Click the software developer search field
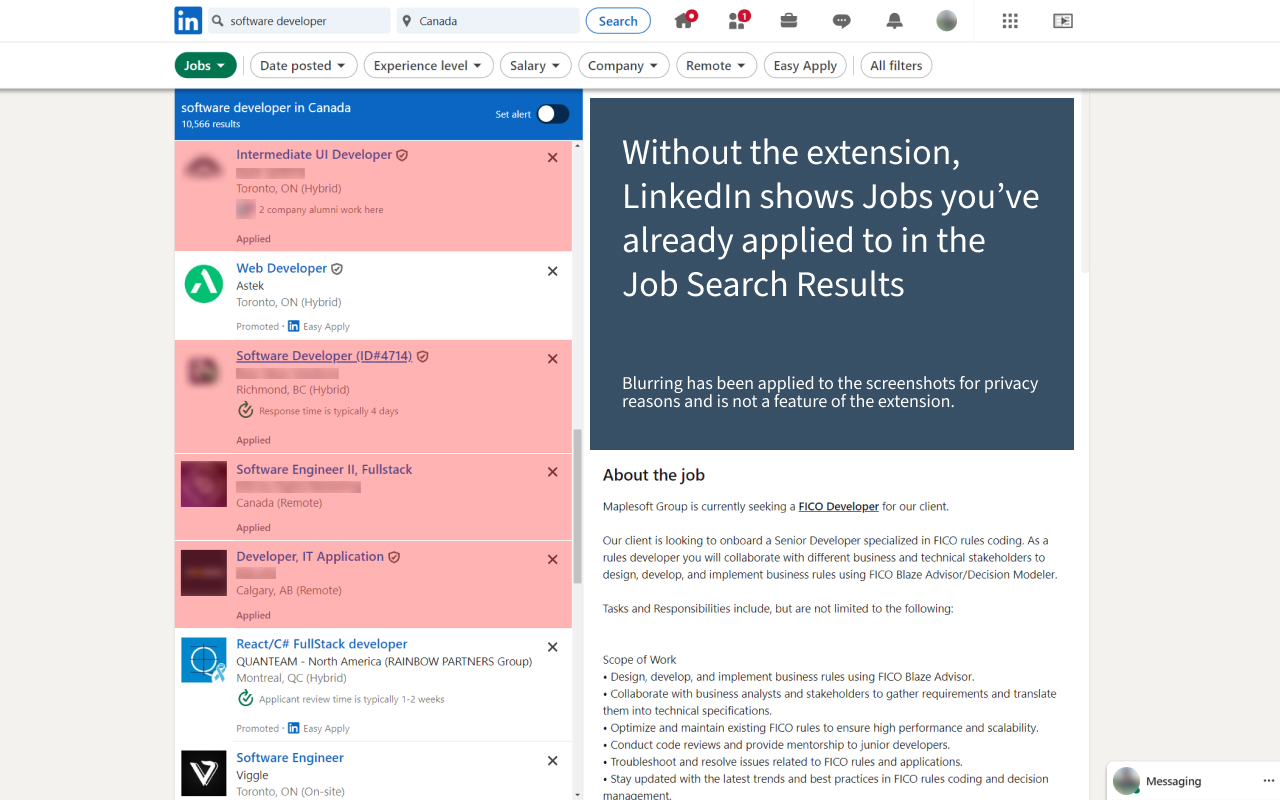This screenshot has width=1280, height=800. [x=298, y=21]
